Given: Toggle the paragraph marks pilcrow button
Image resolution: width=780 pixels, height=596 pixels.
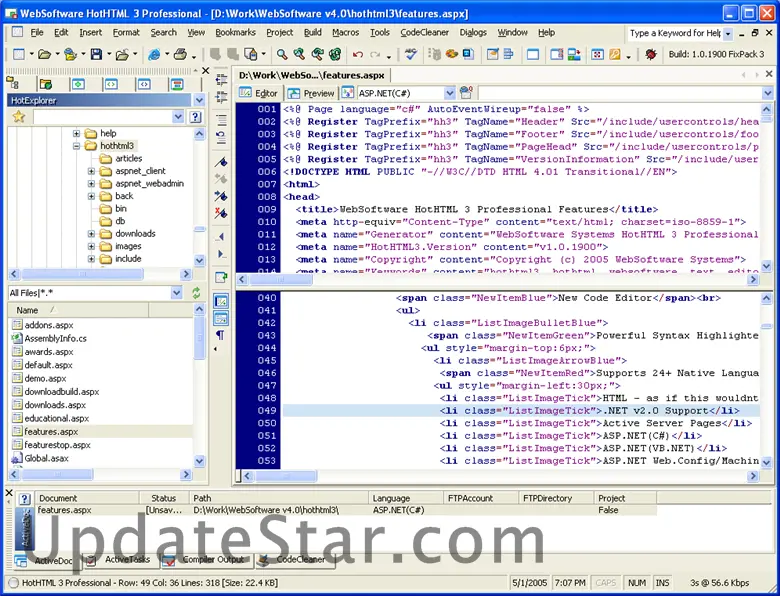Looking at the screenshot, I should [x=221, y=335].
